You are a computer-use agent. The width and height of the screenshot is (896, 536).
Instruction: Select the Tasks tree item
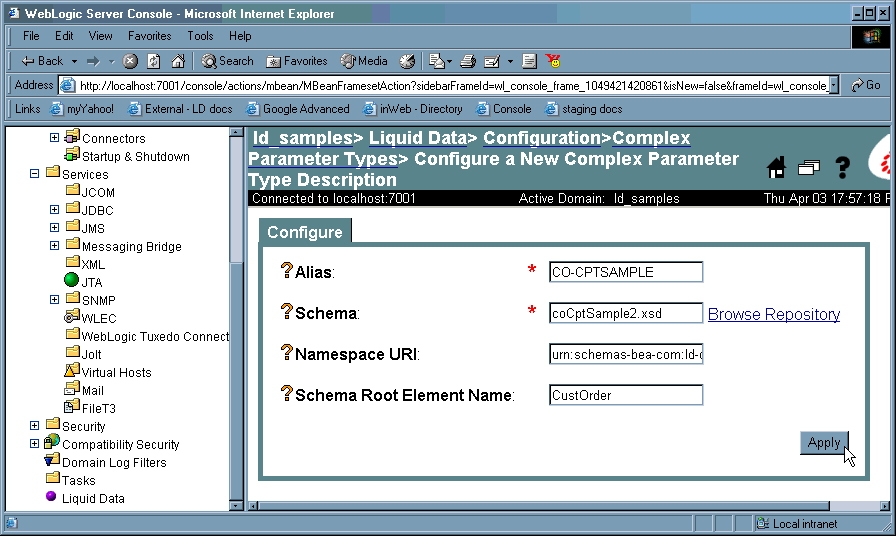pyautogui.click(x=78, y=481)
